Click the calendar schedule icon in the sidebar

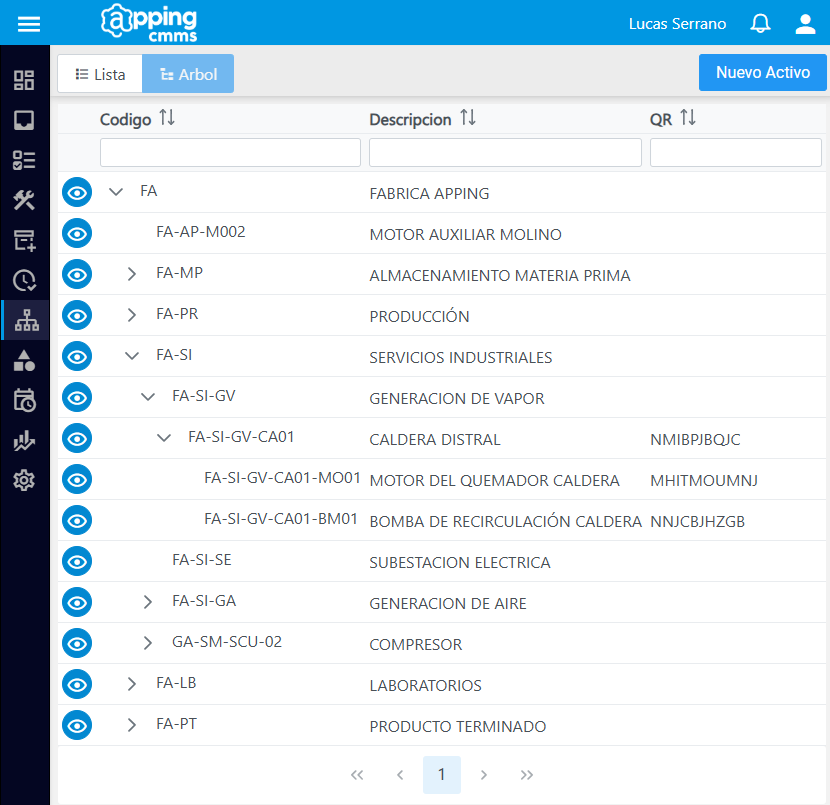coord(24,398)
